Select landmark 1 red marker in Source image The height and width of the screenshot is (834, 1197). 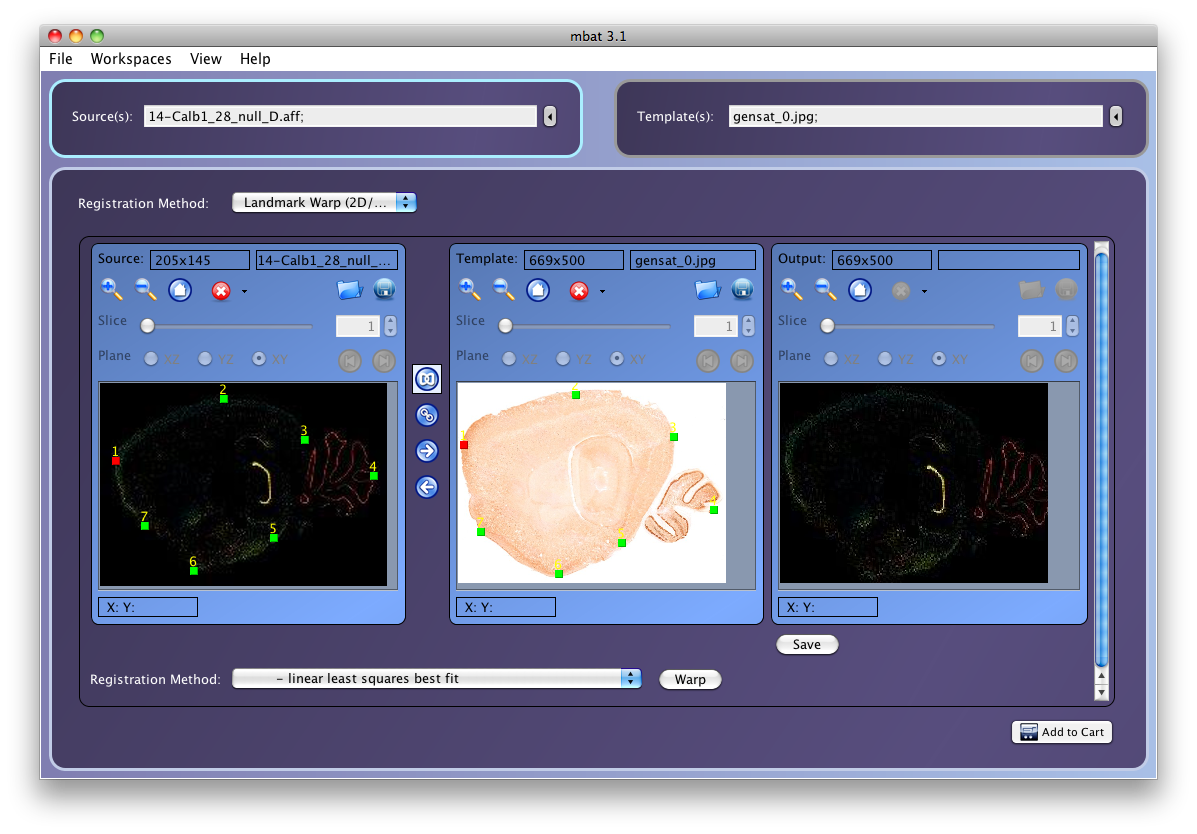116,461
